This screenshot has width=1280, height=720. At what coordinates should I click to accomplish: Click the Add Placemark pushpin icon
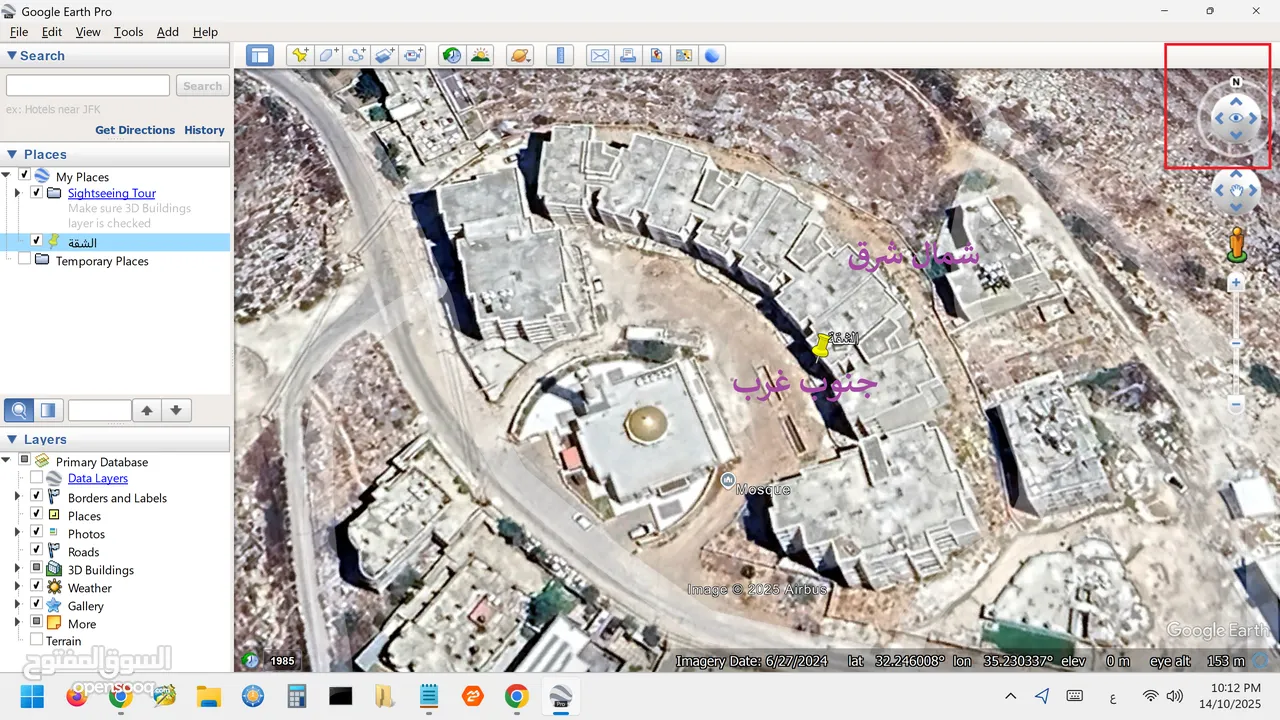click(299, 56)
